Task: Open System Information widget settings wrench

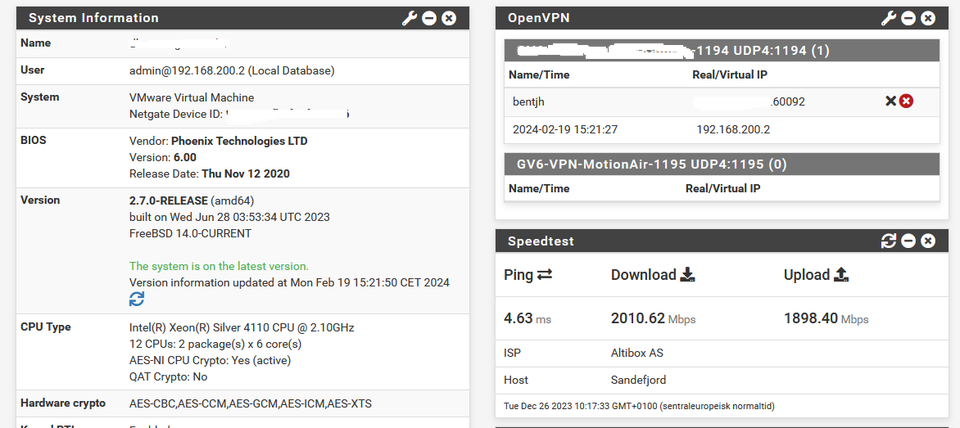Action: [409, 18]
